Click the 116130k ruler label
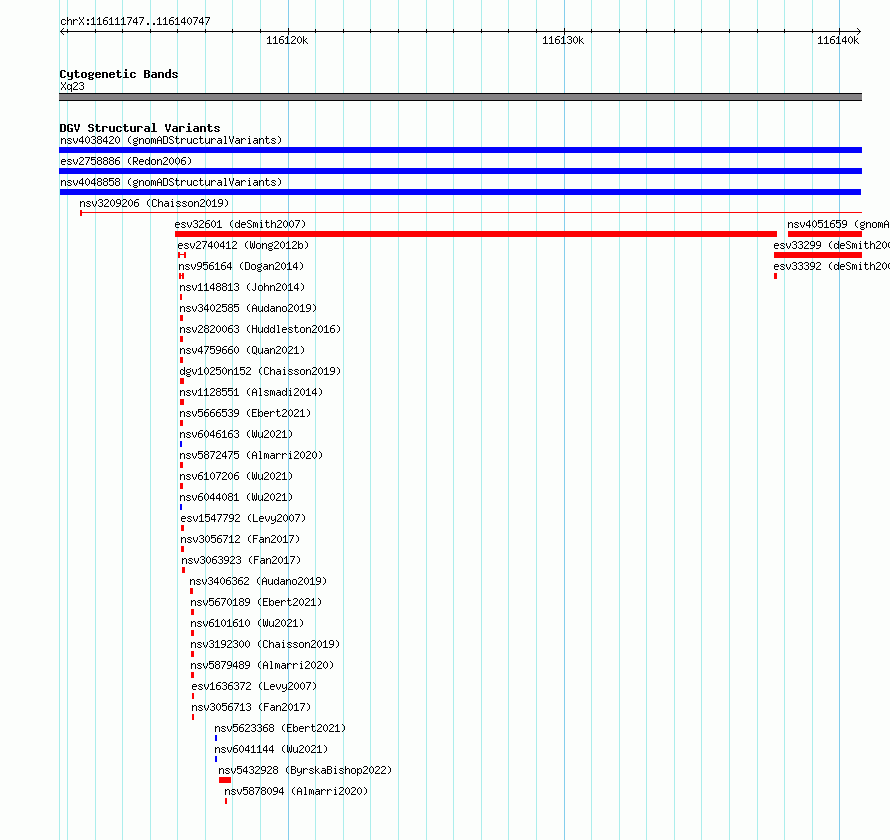 point(563,40)
